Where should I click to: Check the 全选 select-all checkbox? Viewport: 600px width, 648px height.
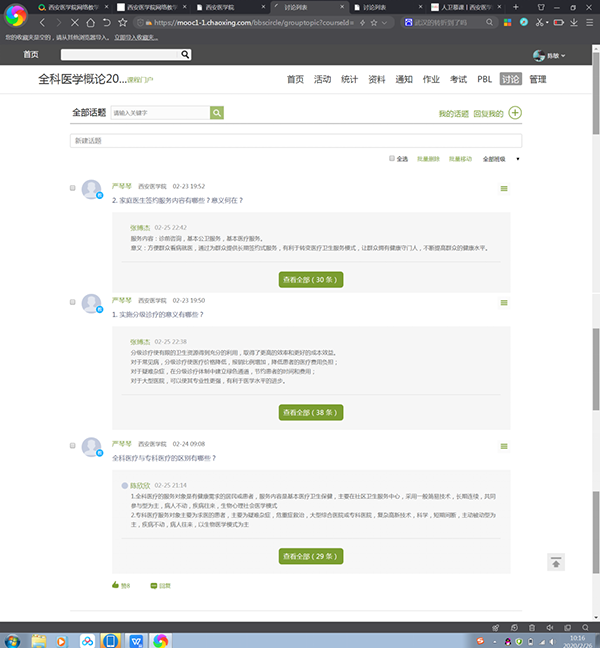coord(391,158)
